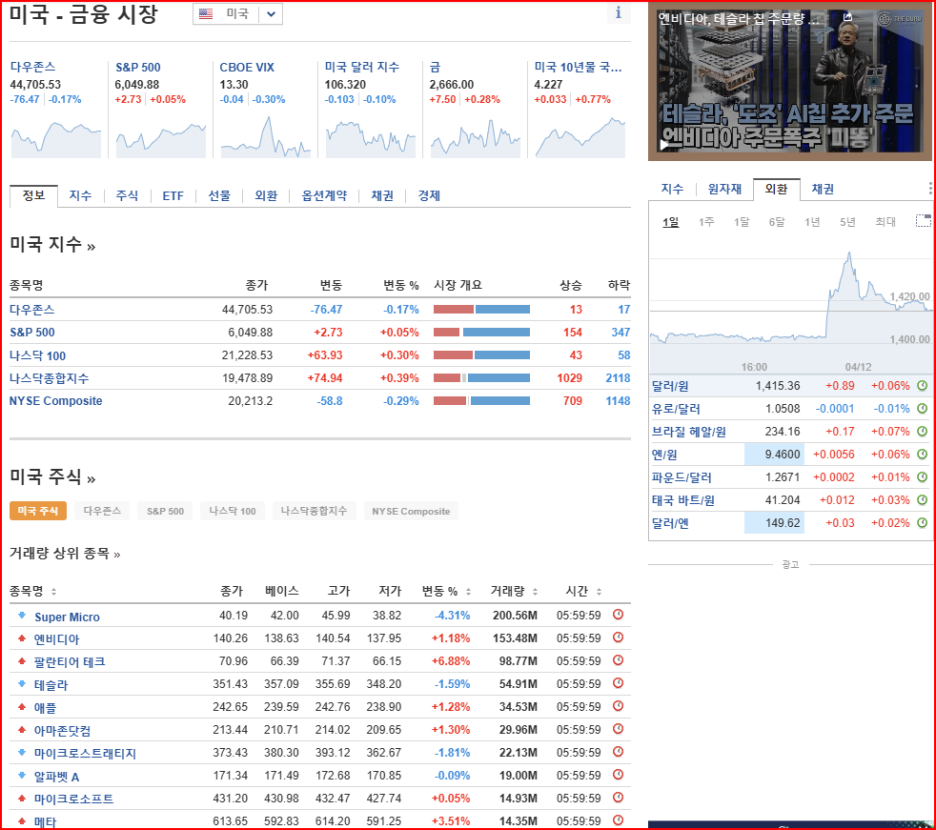The image size is (936, 830).
Task: Open the 나스닥종합지수 link in index table
Action: tap(48, 378)
